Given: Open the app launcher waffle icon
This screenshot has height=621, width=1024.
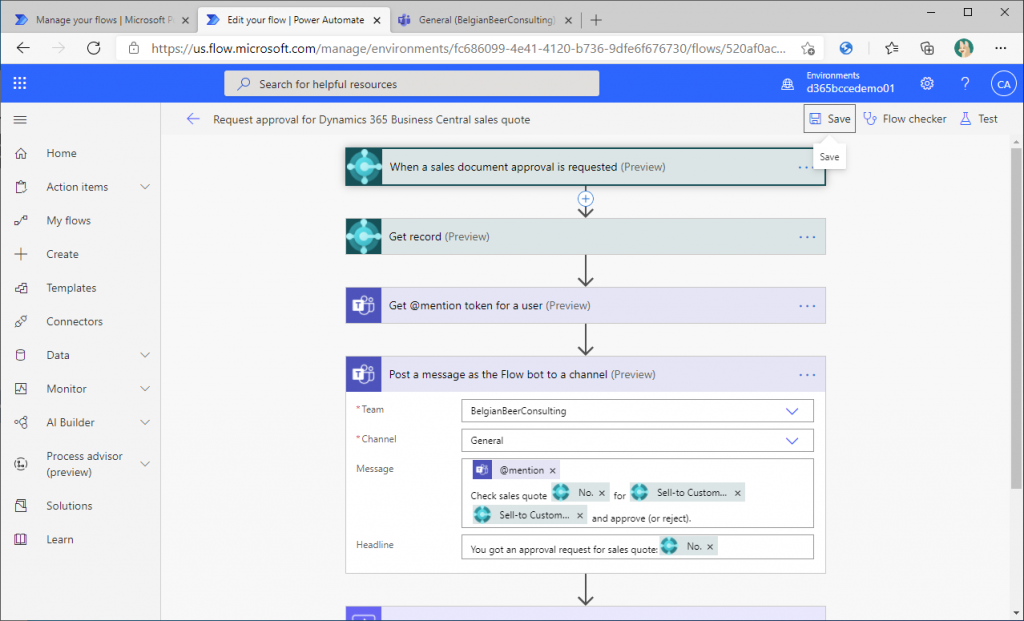Looking at the screenshot, I should [20, 83].
